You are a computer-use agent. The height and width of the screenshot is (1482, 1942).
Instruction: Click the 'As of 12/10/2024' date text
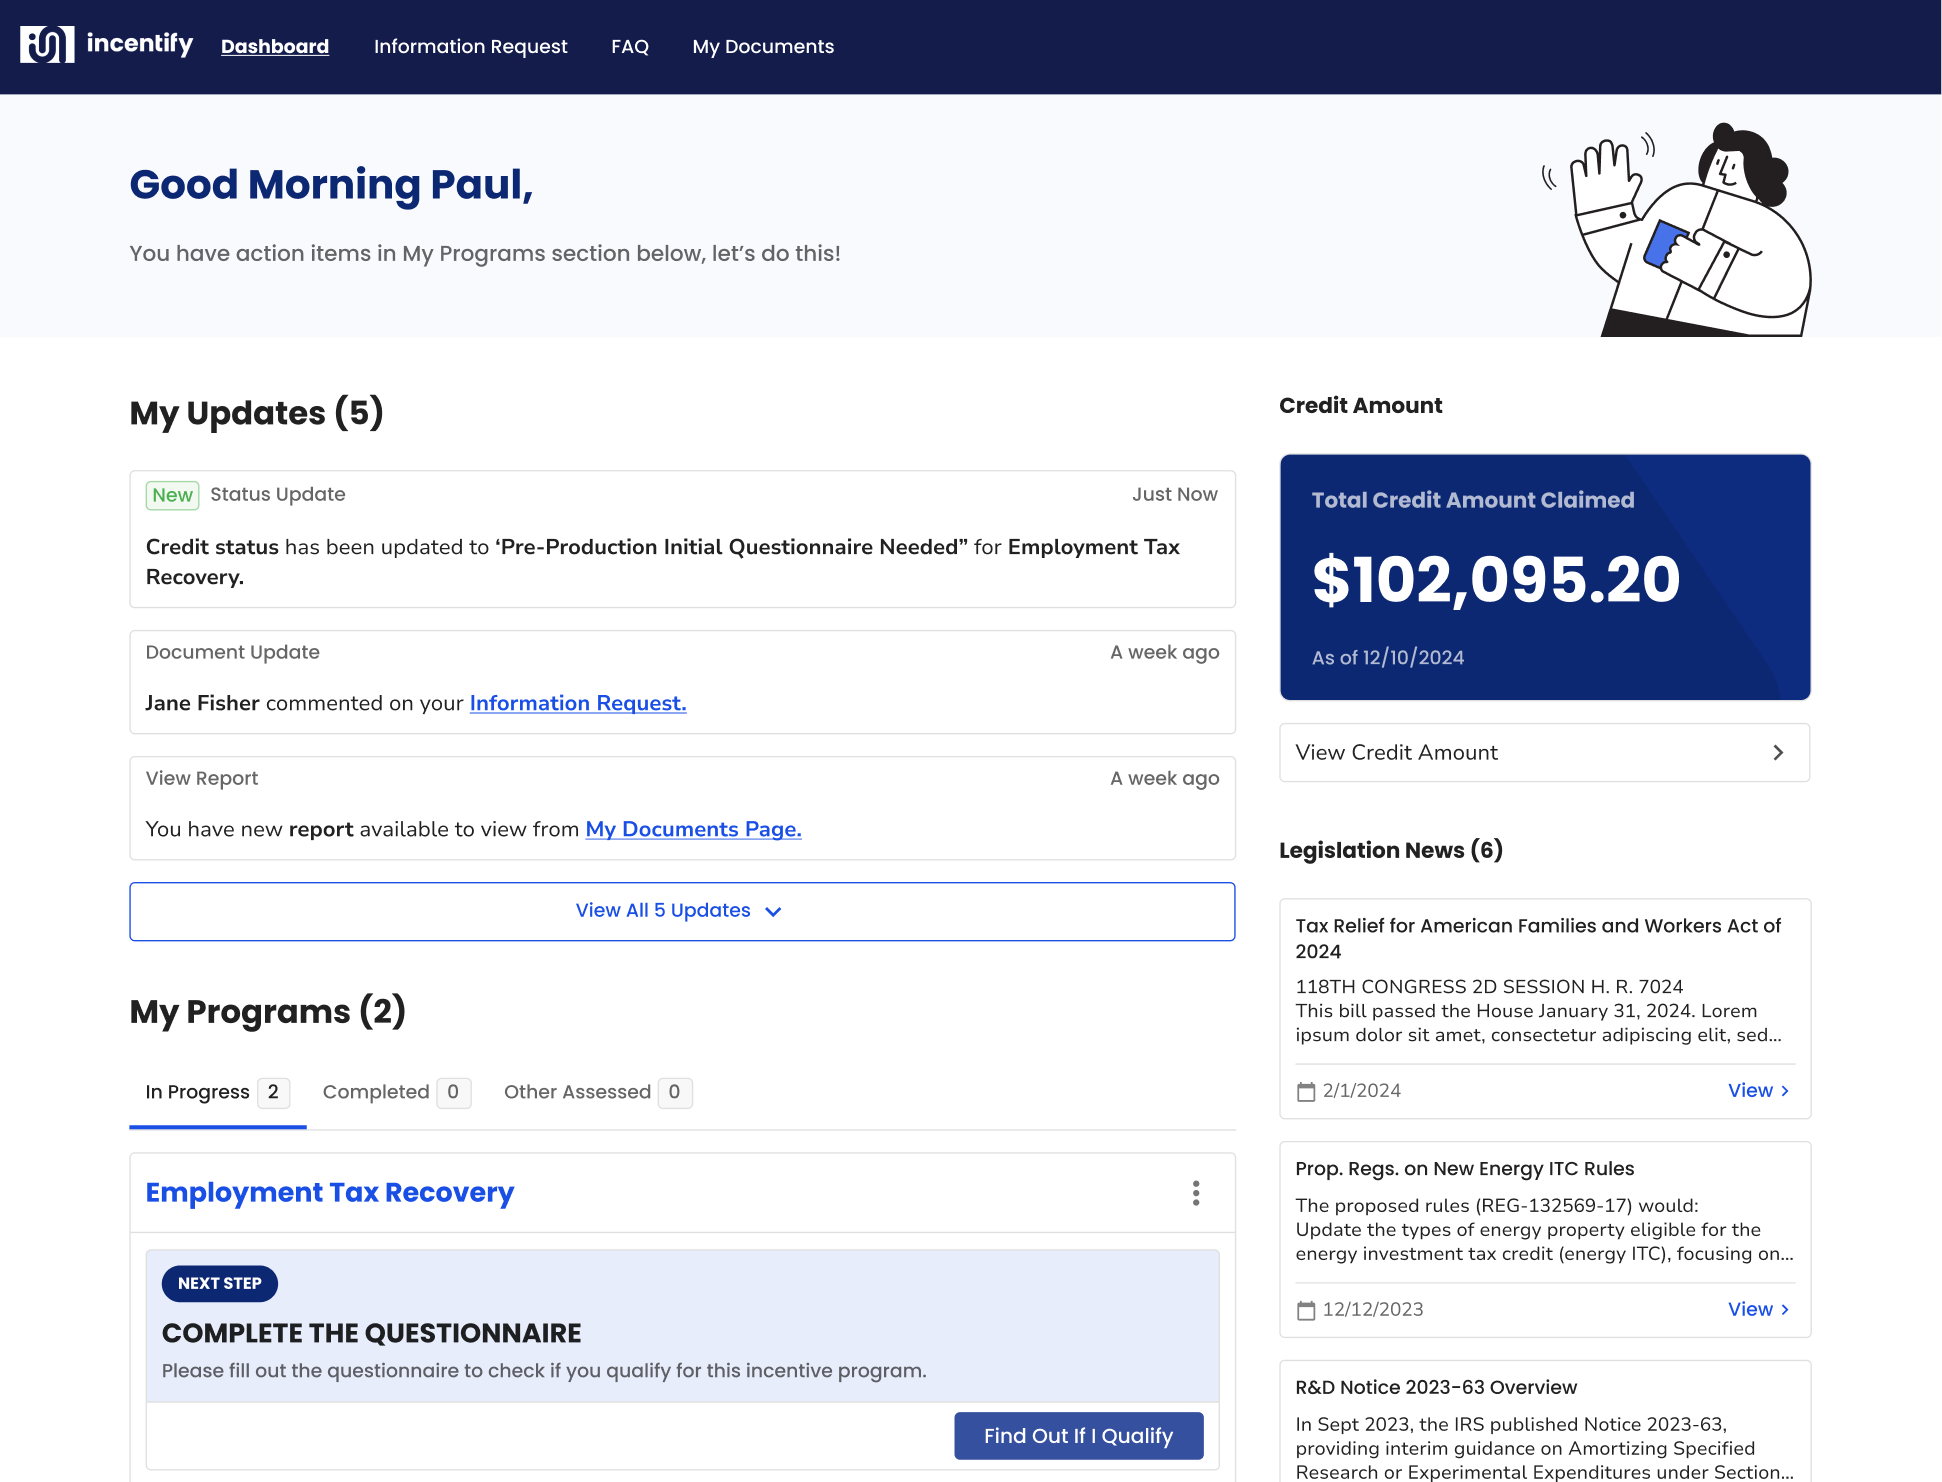1387,658
